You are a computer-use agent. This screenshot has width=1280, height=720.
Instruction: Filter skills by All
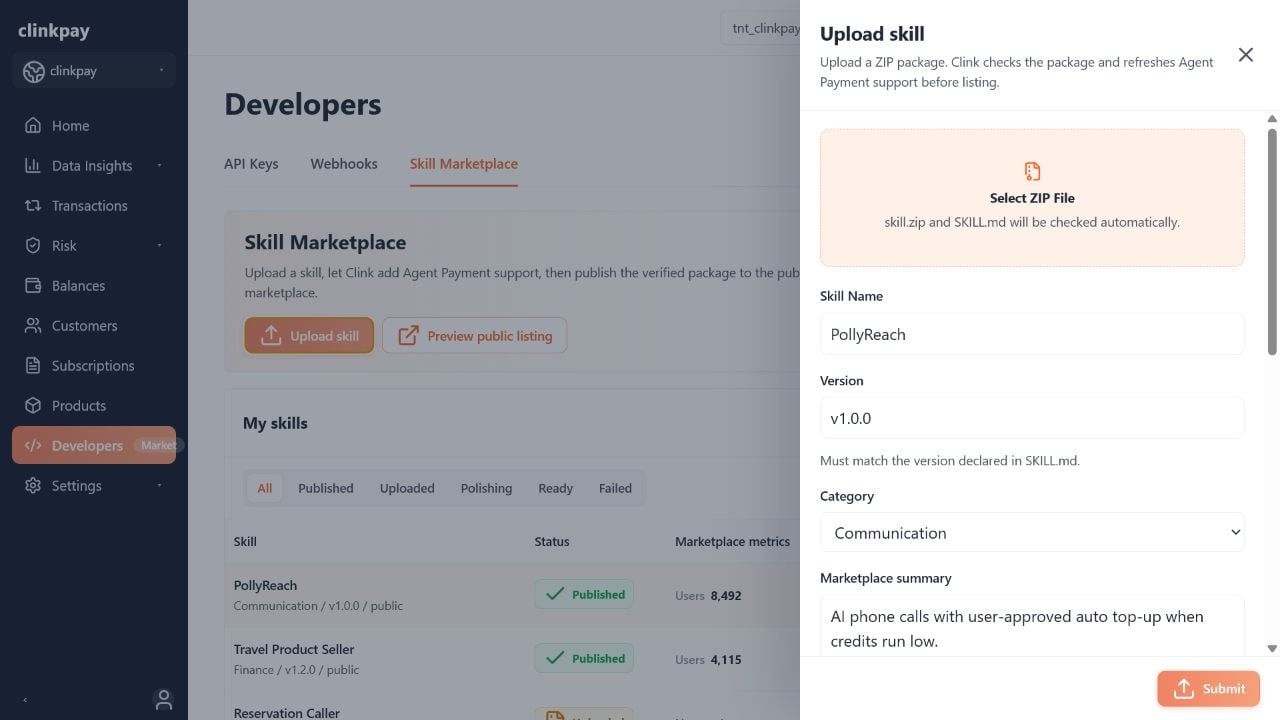264,488
